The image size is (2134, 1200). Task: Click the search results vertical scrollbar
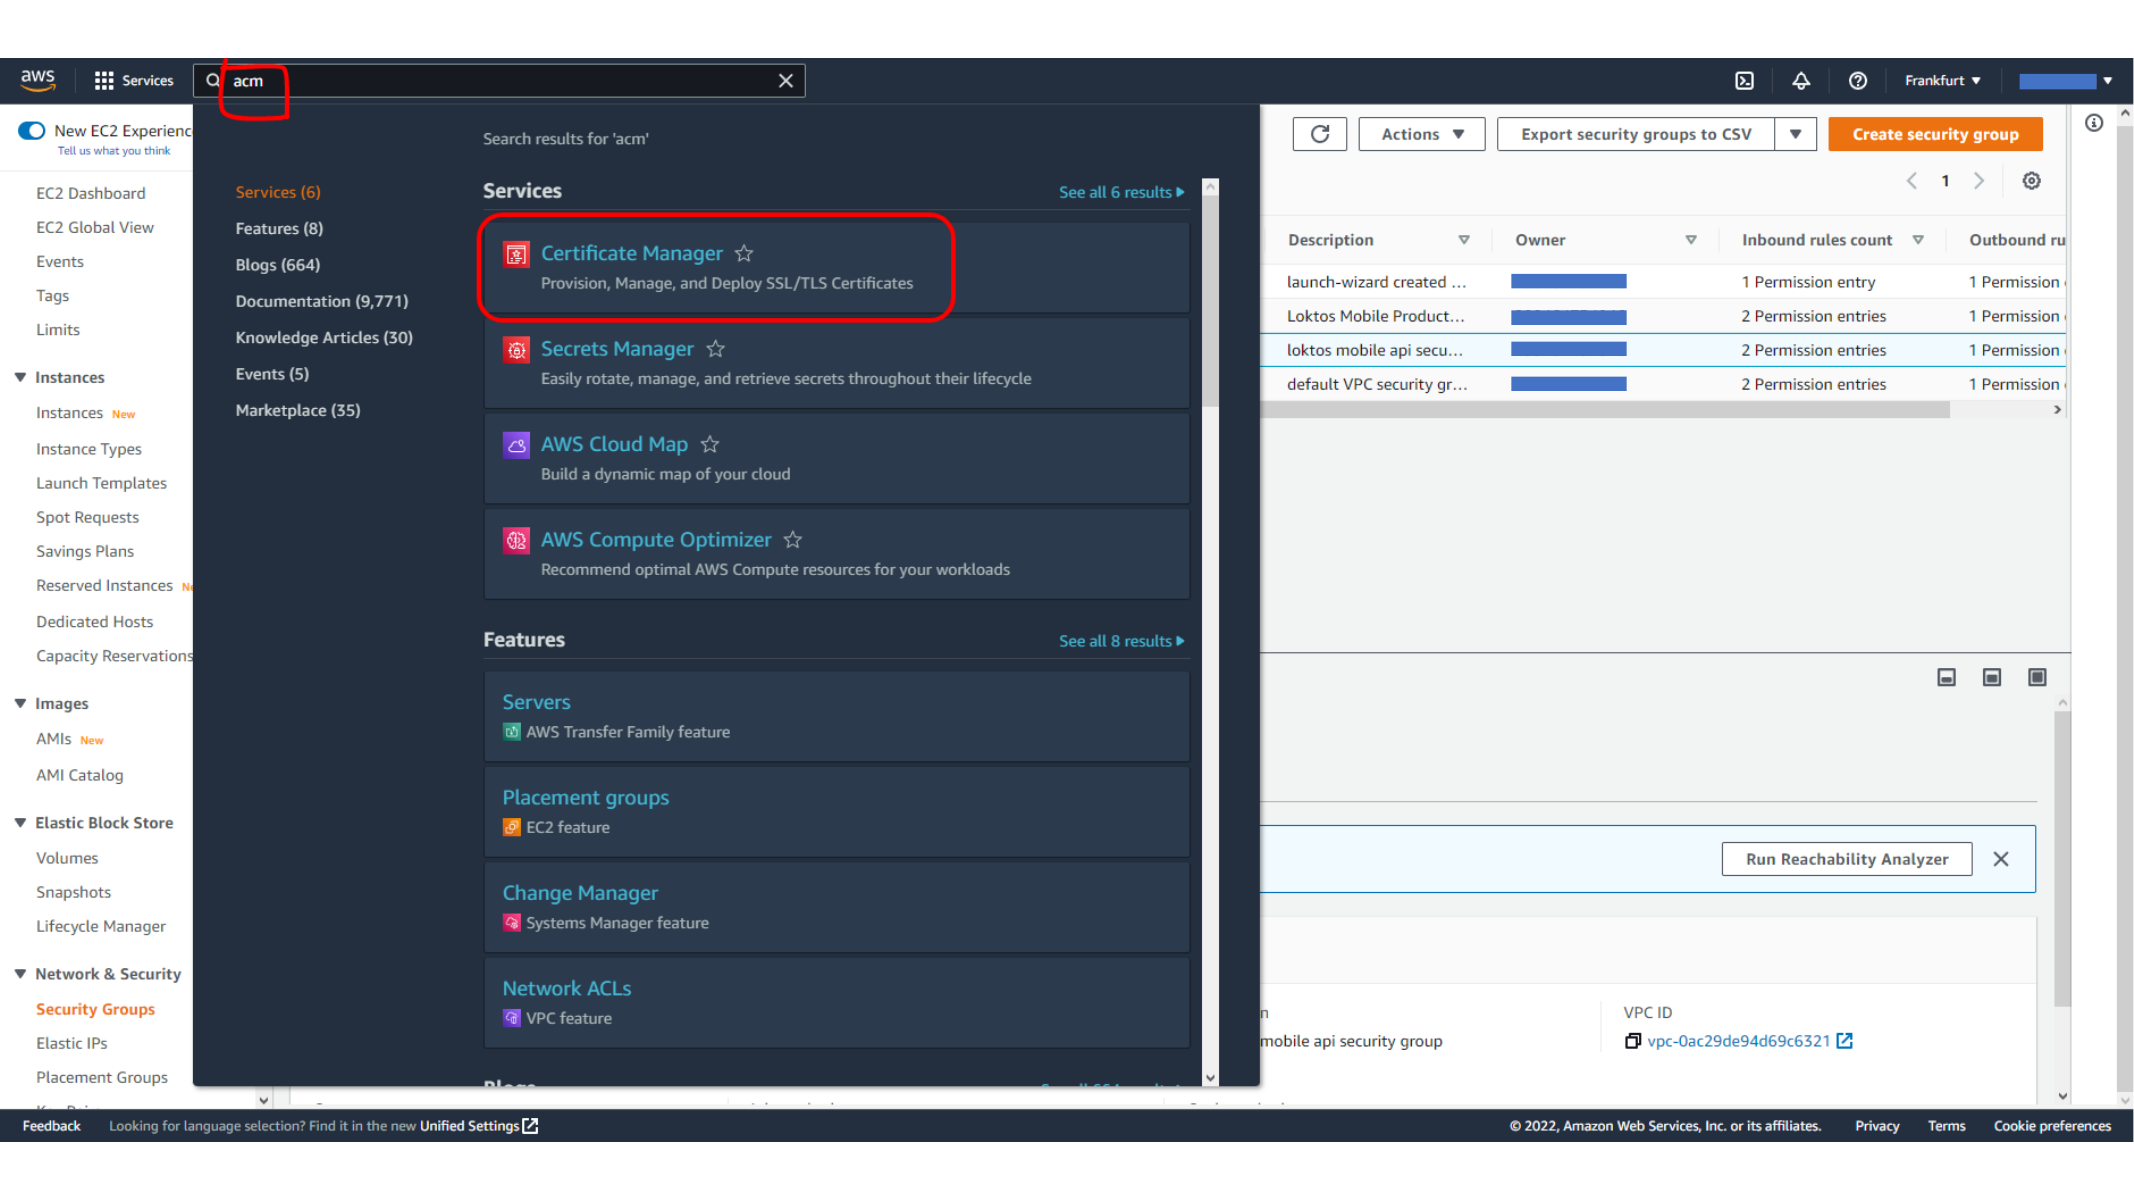tap(1210, 300)
